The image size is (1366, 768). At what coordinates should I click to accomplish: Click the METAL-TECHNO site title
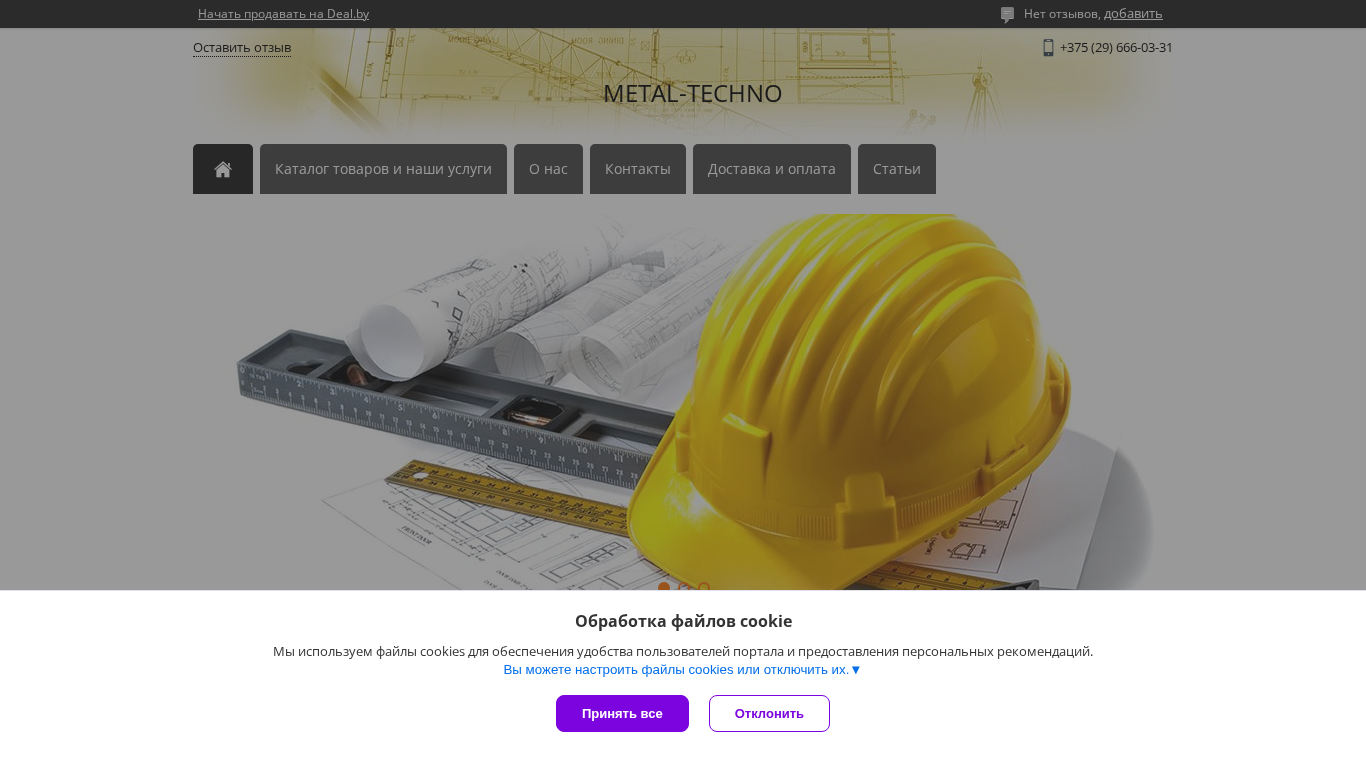pyautogui.click(x=692, y=93)
